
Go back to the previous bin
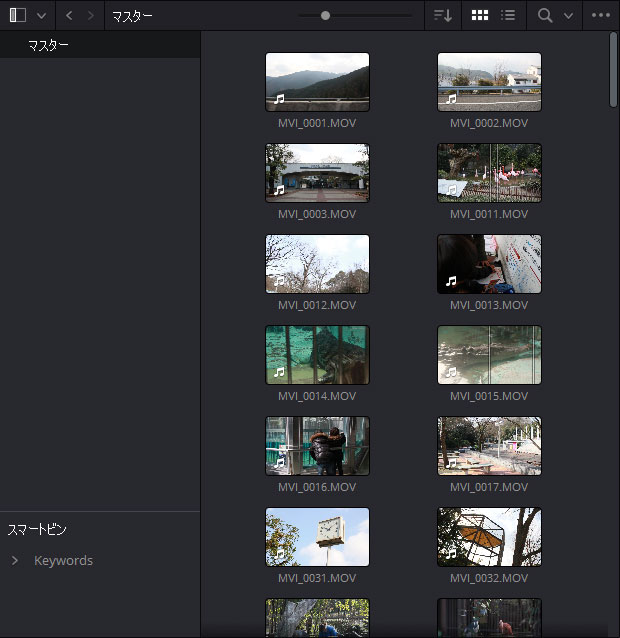69,16
